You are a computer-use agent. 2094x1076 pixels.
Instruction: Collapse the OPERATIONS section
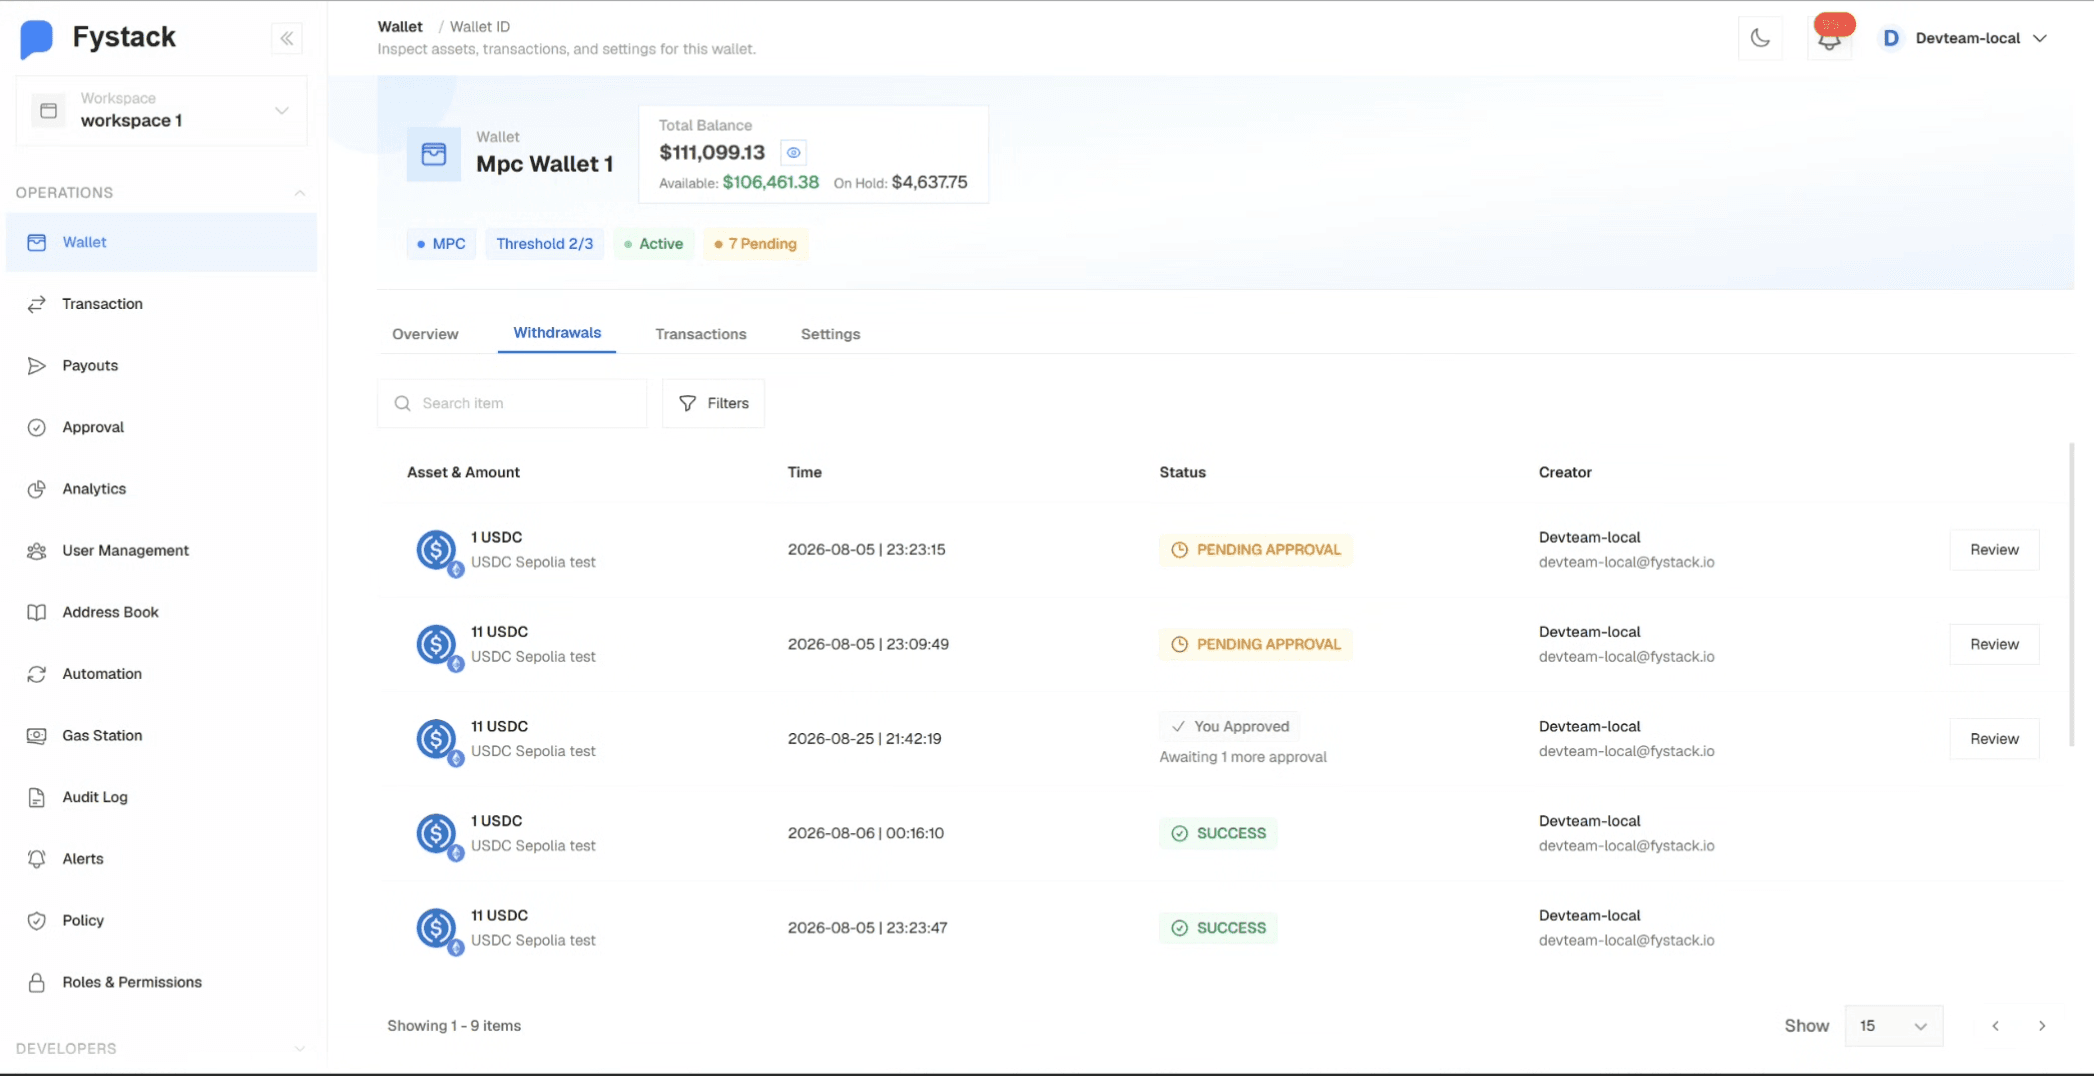[300, 193]
